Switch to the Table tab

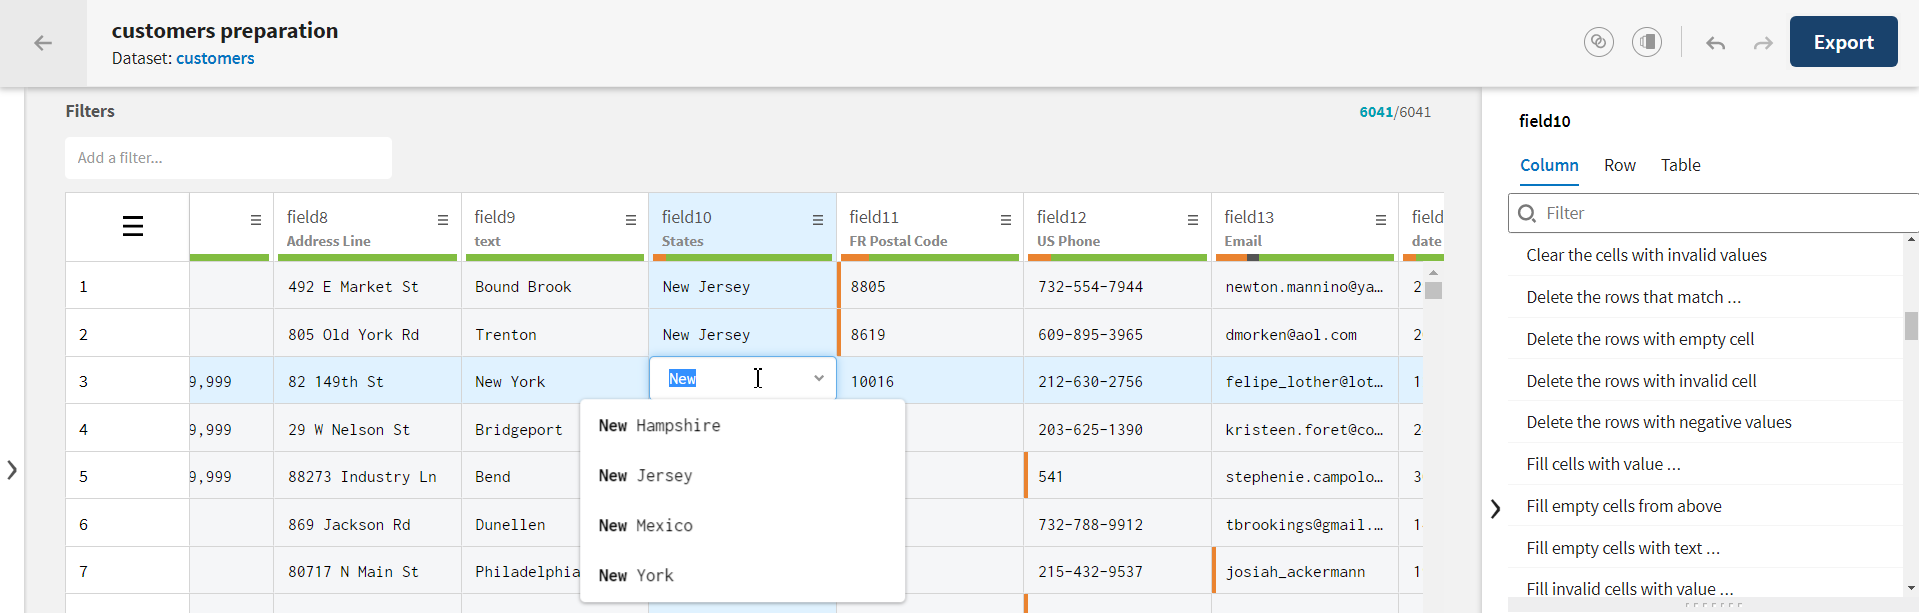[1680, 165]
